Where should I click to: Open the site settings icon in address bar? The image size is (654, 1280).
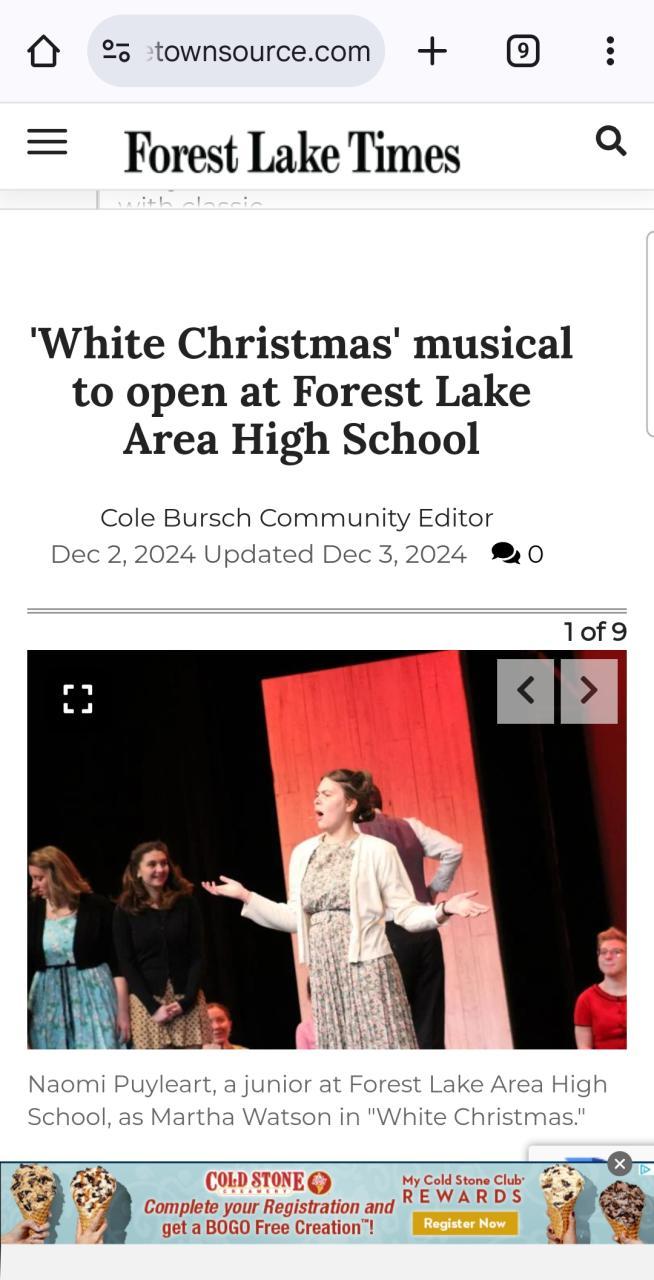click(x=116, y=51)
